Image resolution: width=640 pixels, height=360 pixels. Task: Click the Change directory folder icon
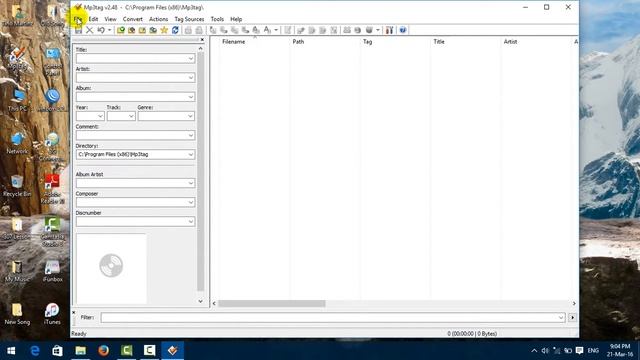(x=121, y=30)
